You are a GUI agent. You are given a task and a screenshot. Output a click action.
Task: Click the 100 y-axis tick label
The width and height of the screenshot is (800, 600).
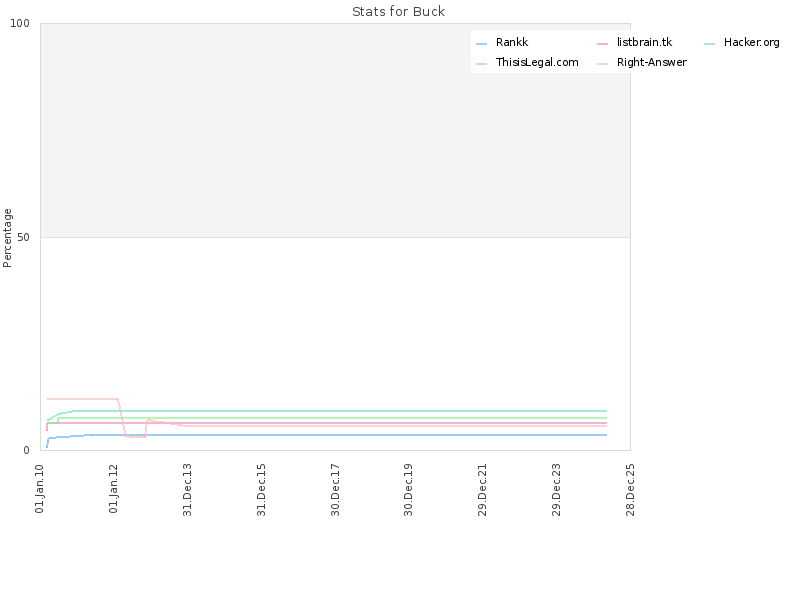pyautogui.click(x=20, y=23)
